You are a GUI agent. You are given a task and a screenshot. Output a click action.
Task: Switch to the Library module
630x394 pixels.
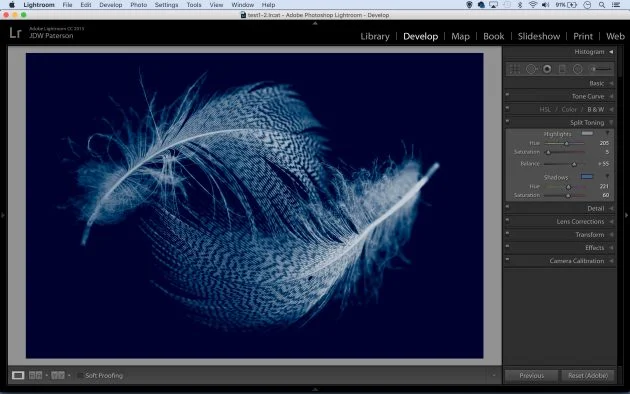(375, 36)
